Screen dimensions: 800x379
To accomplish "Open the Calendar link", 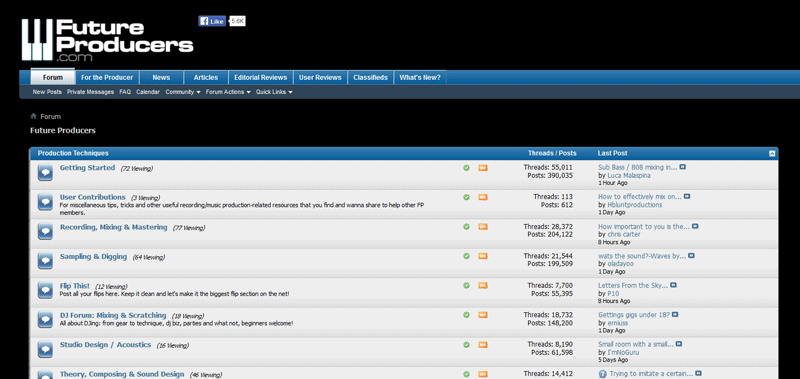I will [148, 92].
